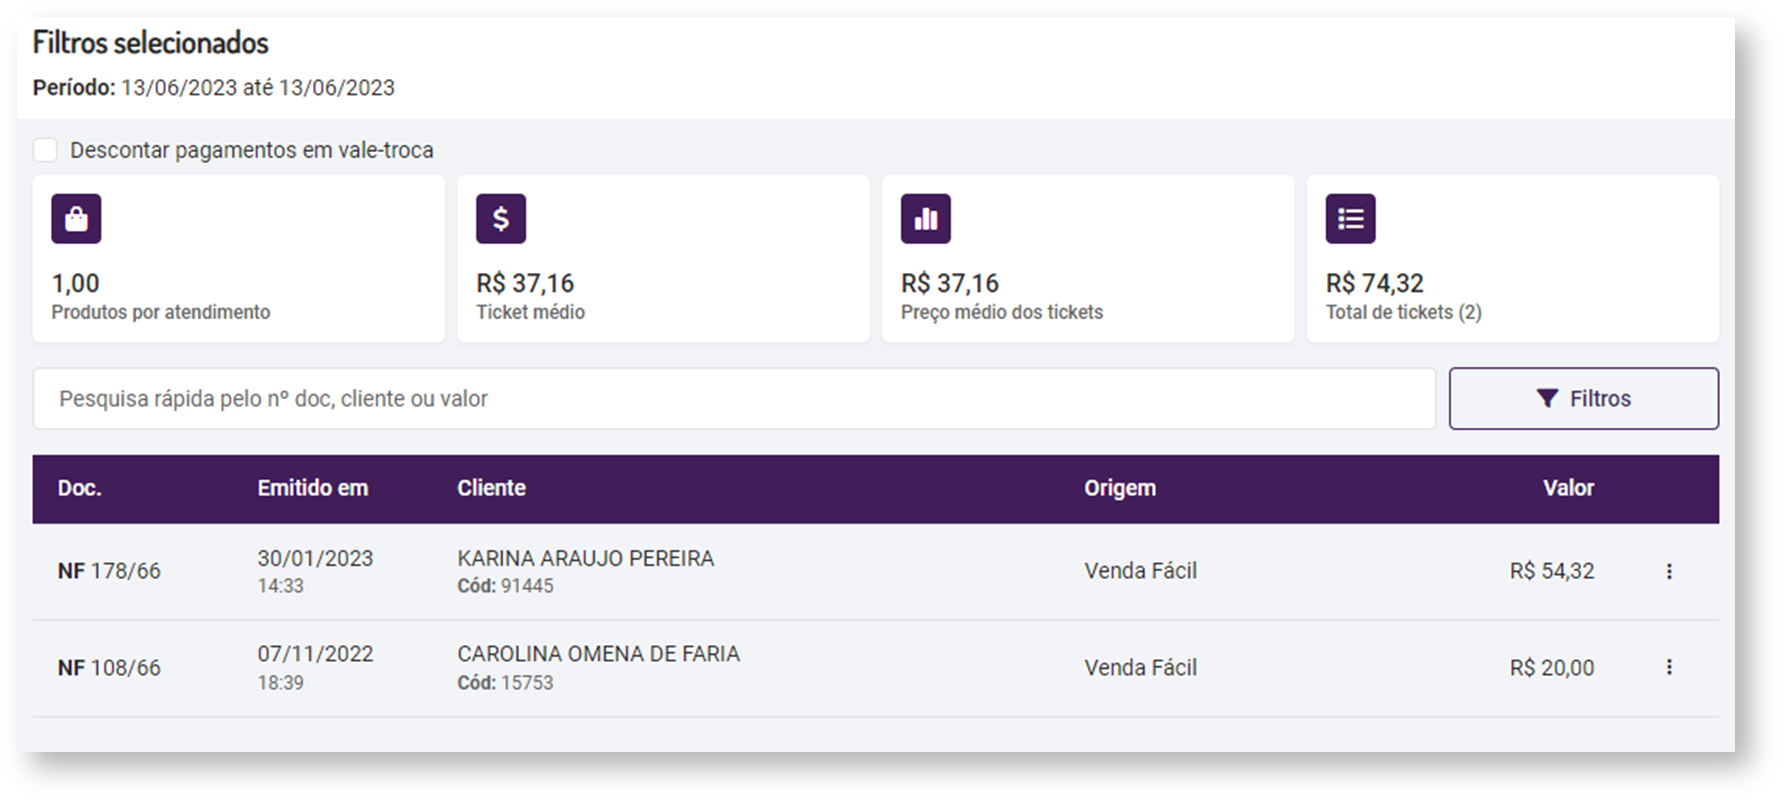1783x800 pixels.
Task: Click the dollar sign Ticket médio icon
Action: pyautogui.click(x=501, y=219)
